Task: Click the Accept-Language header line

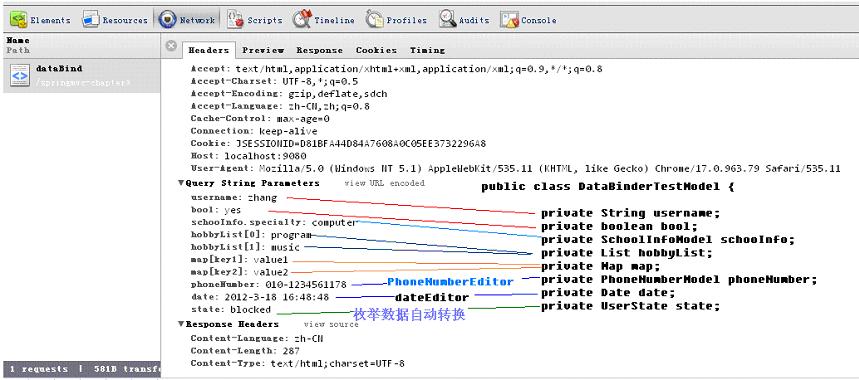Action: click(280, 106)
